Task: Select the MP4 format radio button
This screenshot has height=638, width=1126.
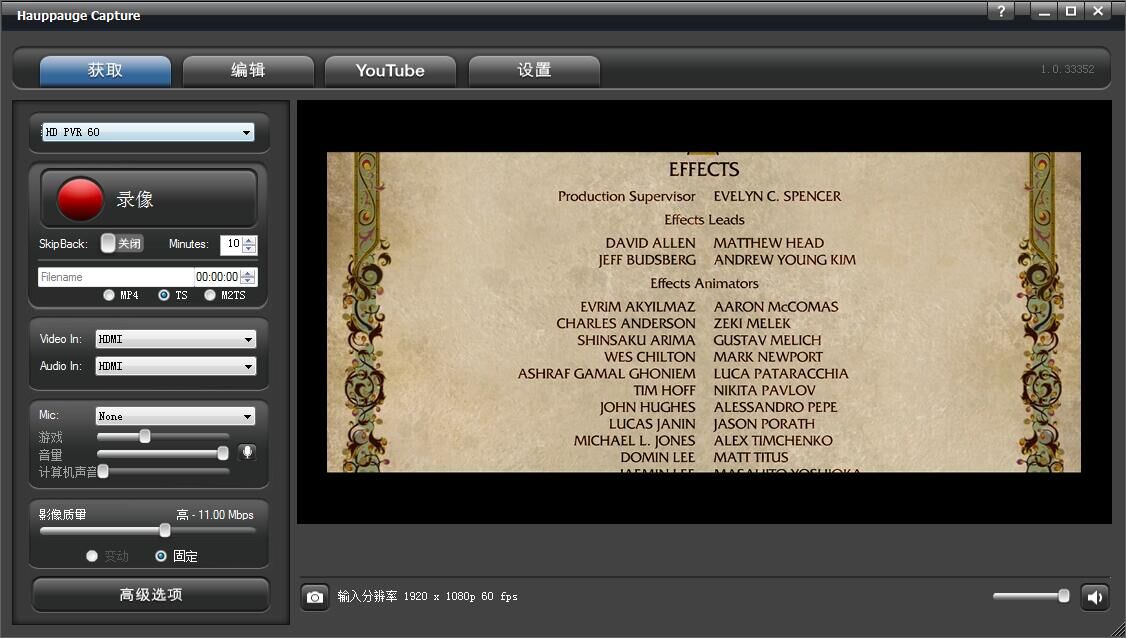Action: 109,295
